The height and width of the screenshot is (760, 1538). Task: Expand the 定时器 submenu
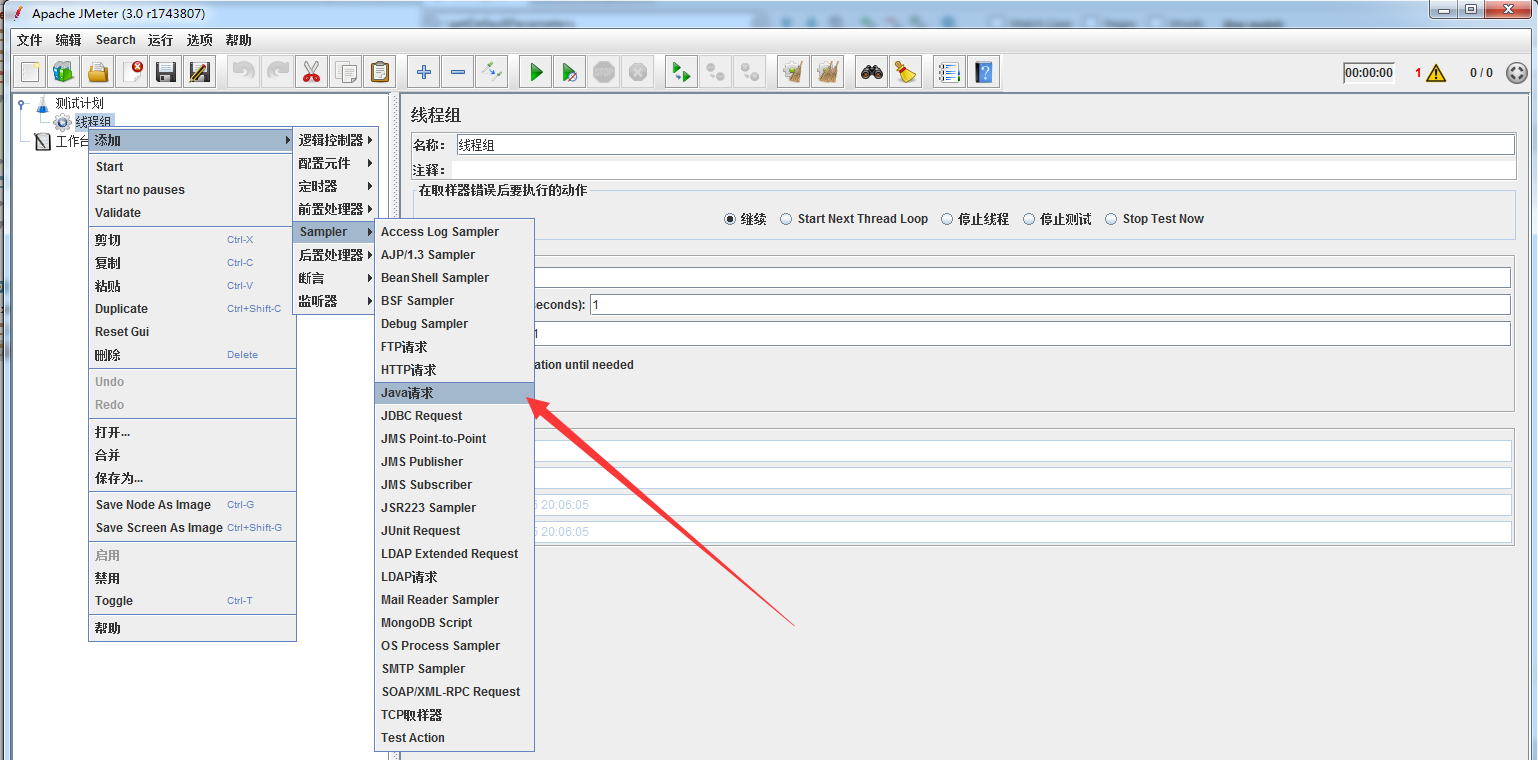[335, 186]
